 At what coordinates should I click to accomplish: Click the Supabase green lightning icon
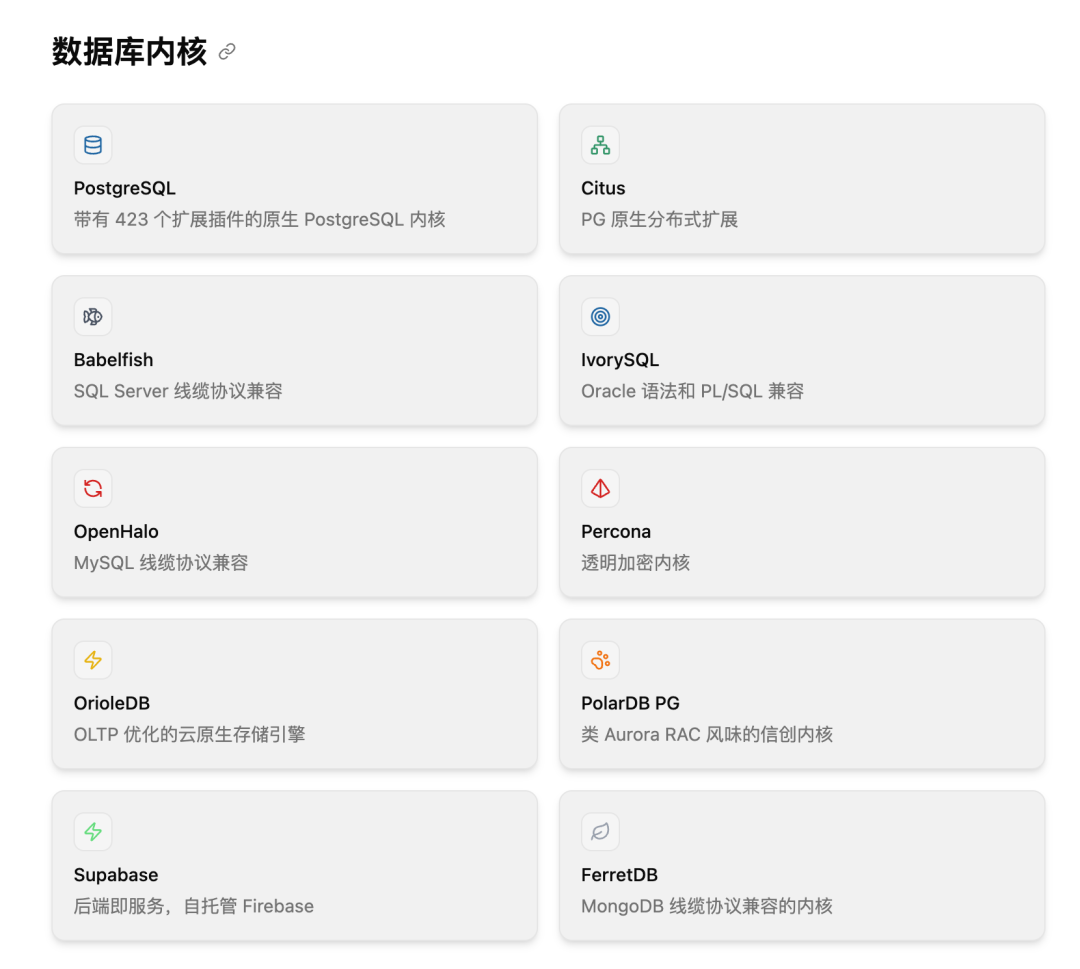[x=93, y=831]
